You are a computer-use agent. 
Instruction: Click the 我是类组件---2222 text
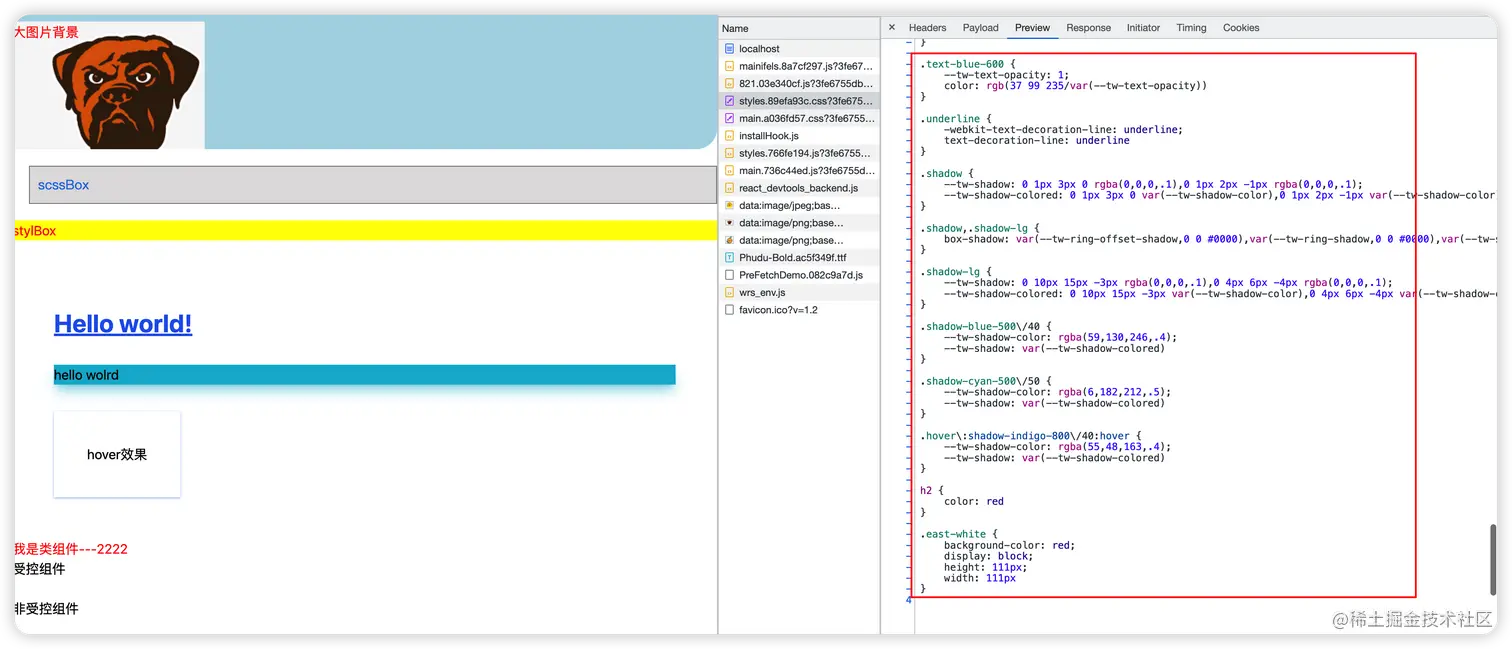pyautogui.click(x=71, y=549)
